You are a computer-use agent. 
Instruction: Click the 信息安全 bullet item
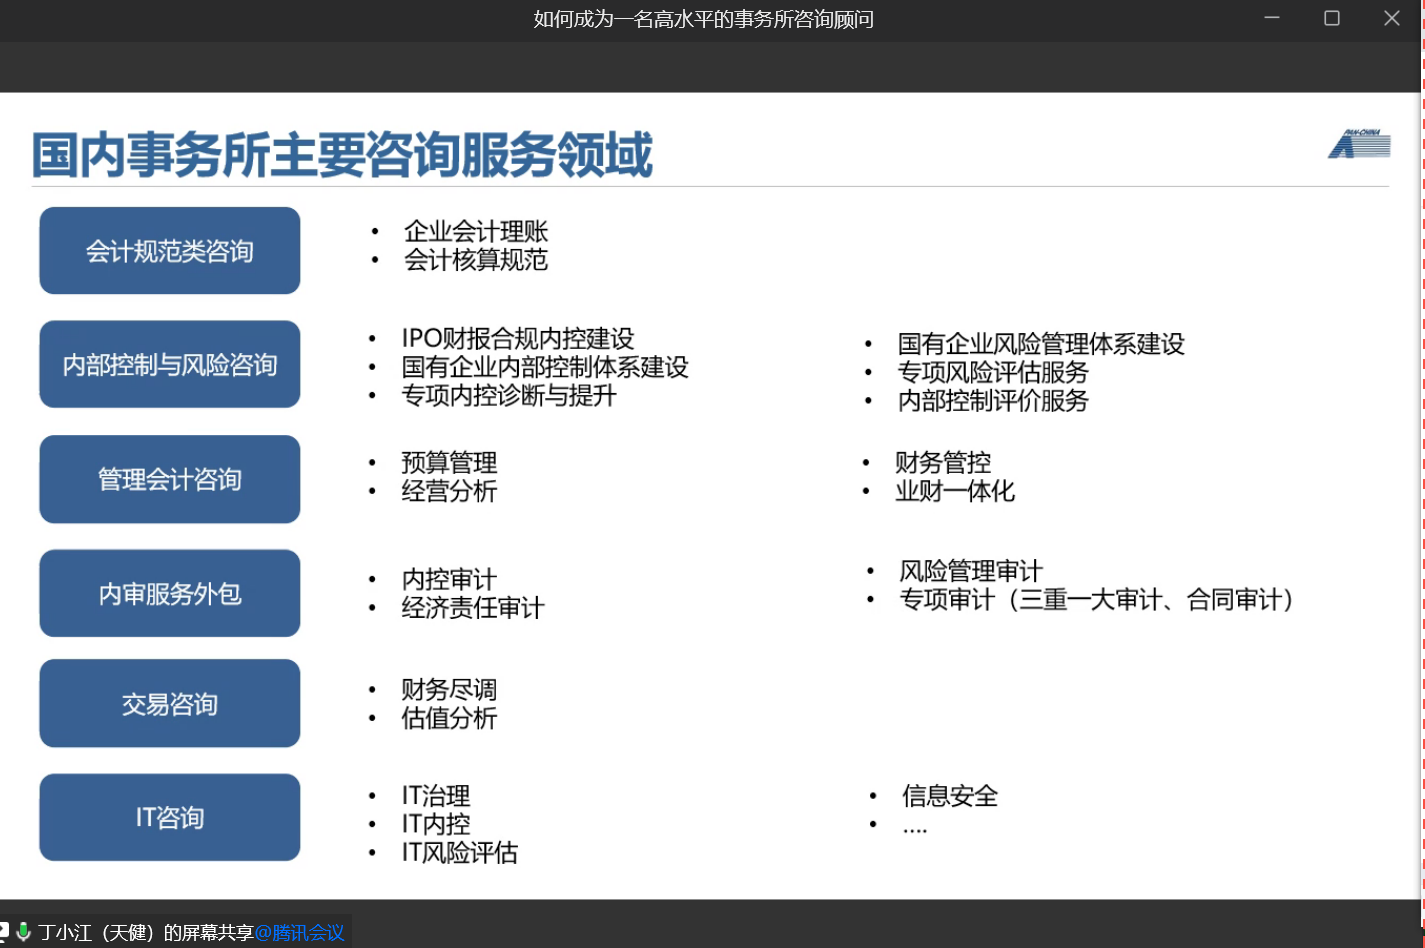click(x=949, y=796)
